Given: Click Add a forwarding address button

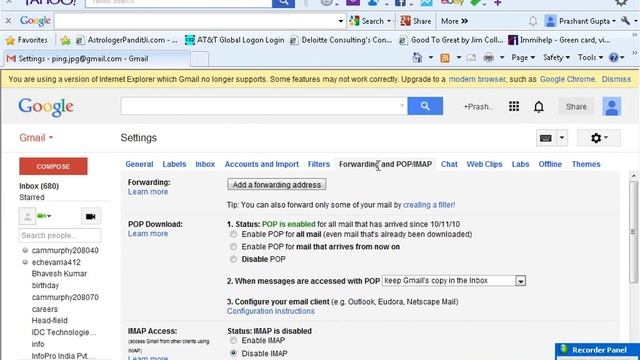Looking at the screenshot, I should 276,184.
